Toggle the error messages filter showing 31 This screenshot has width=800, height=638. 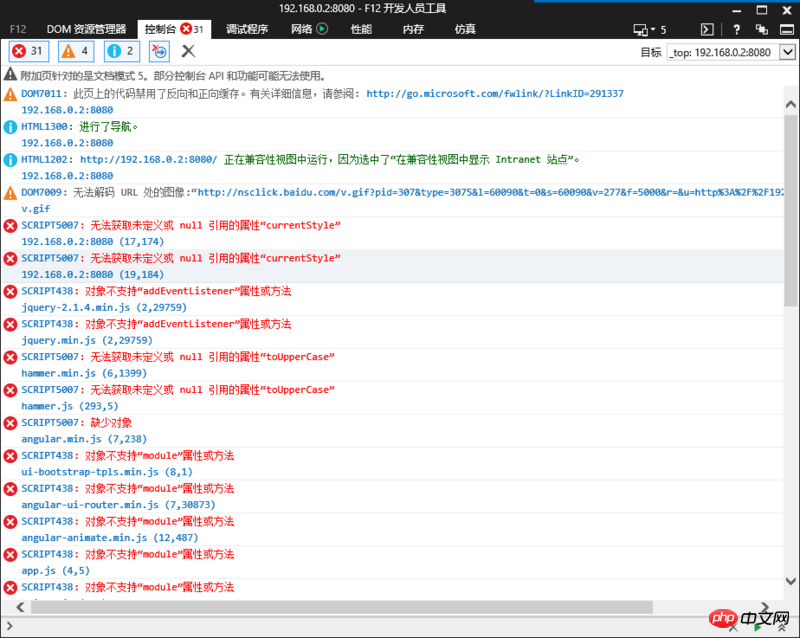pyautogui.click(x=29, y=51)
